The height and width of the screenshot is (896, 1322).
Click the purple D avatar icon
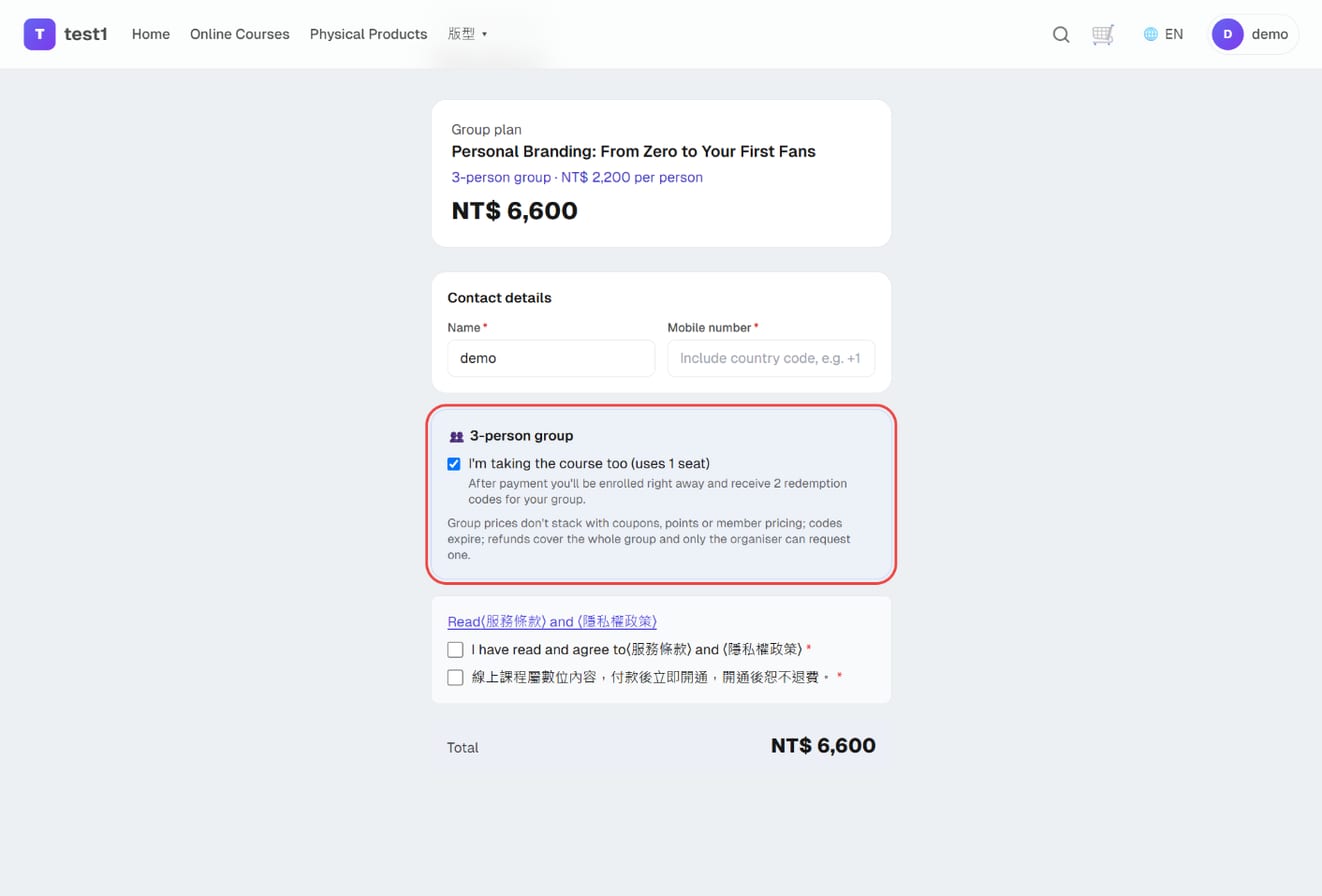pyautogui.click(x=1228, y=34)
